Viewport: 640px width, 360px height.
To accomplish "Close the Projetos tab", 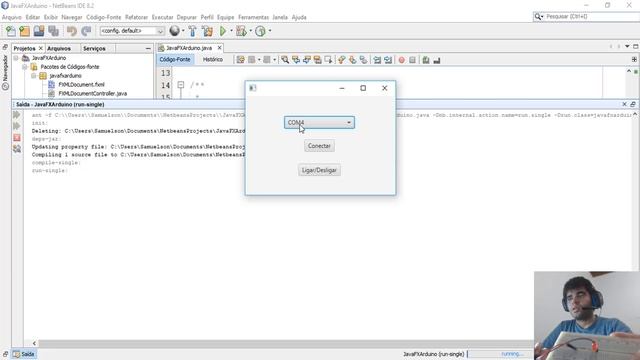I will click(x=40, y=49).
